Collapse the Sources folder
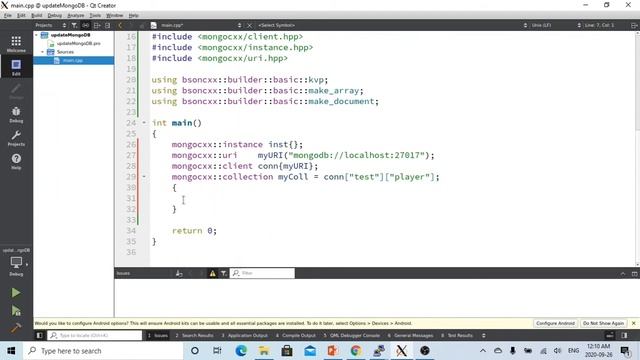640x360 pixels. point(42,52)
